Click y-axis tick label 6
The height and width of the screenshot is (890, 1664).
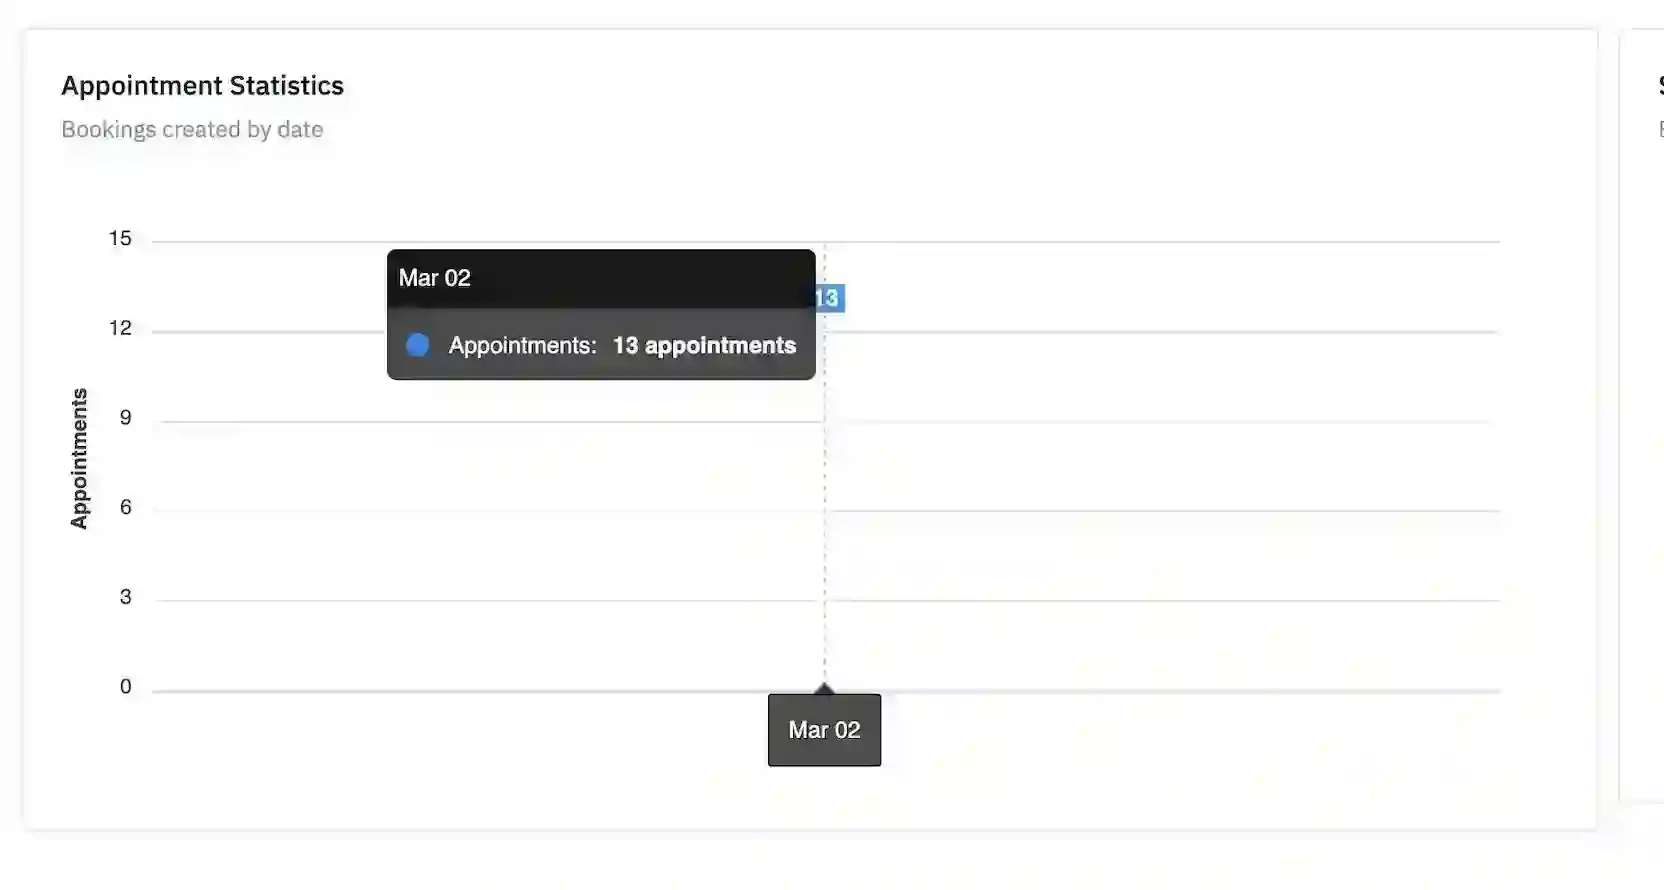click(x=125, y=507)
